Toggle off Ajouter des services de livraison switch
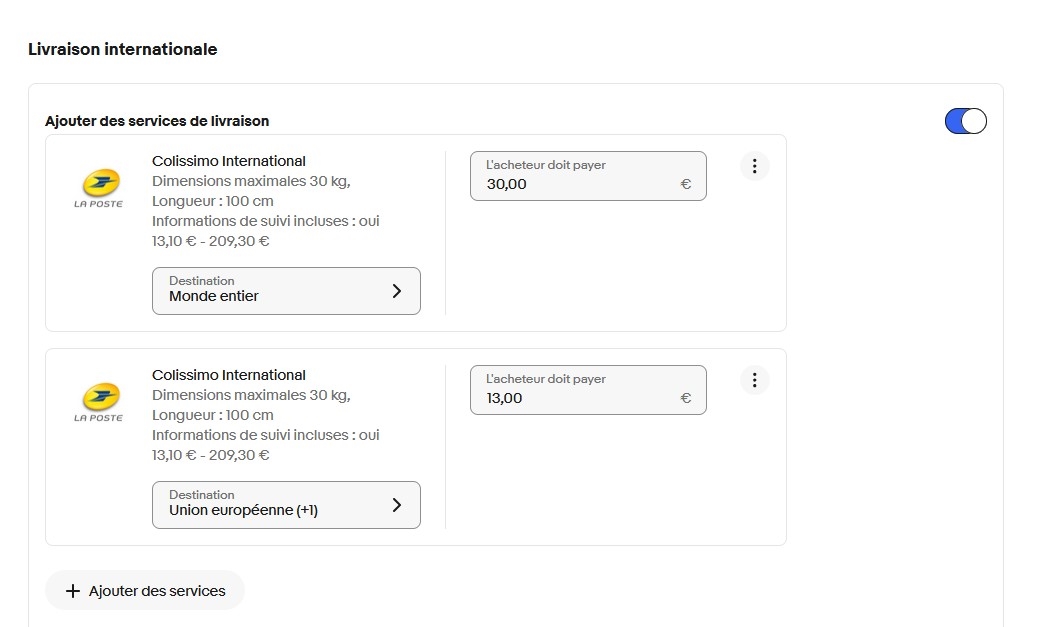This screenshot has height=627, width=1051. click(x=965, y=121)
